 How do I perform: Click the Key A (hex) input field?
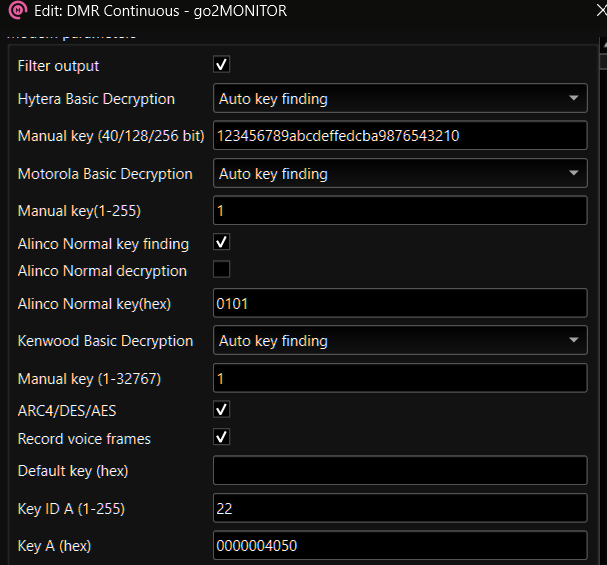(x=400, y=546)
